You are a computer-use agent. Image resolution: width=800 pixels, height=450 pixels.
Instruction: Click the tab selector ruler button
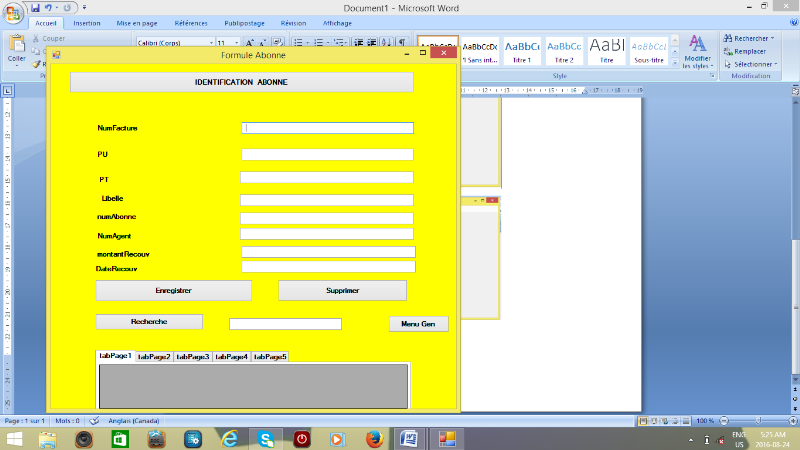(8, 91)
